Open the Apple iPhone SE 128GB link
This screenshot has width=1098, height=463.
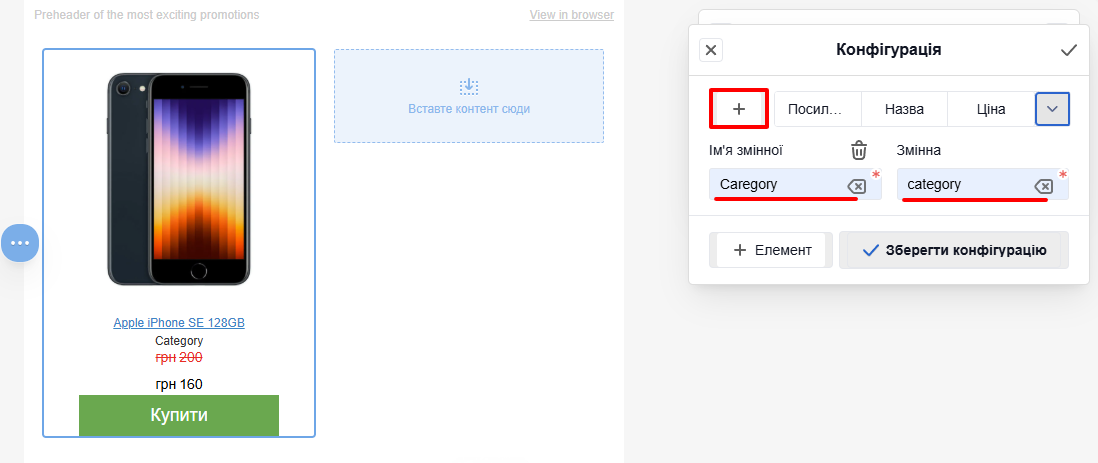[x=179, y=323]
